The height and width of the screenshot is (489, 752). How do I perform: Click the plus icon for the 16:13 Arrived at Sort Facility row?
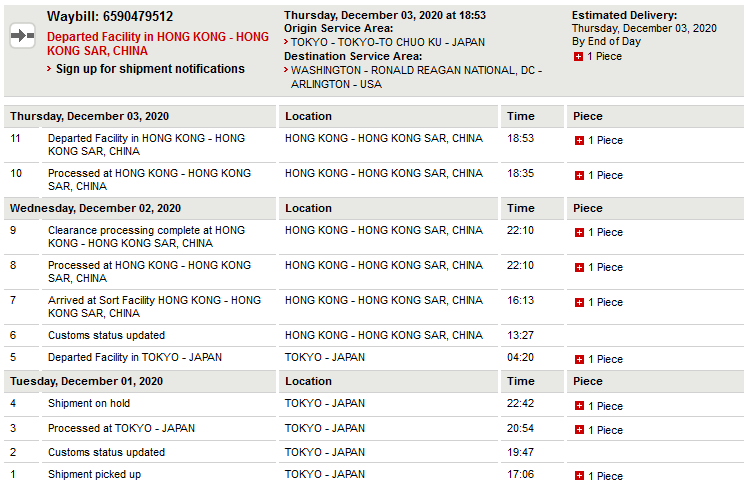tap(579, 303)
